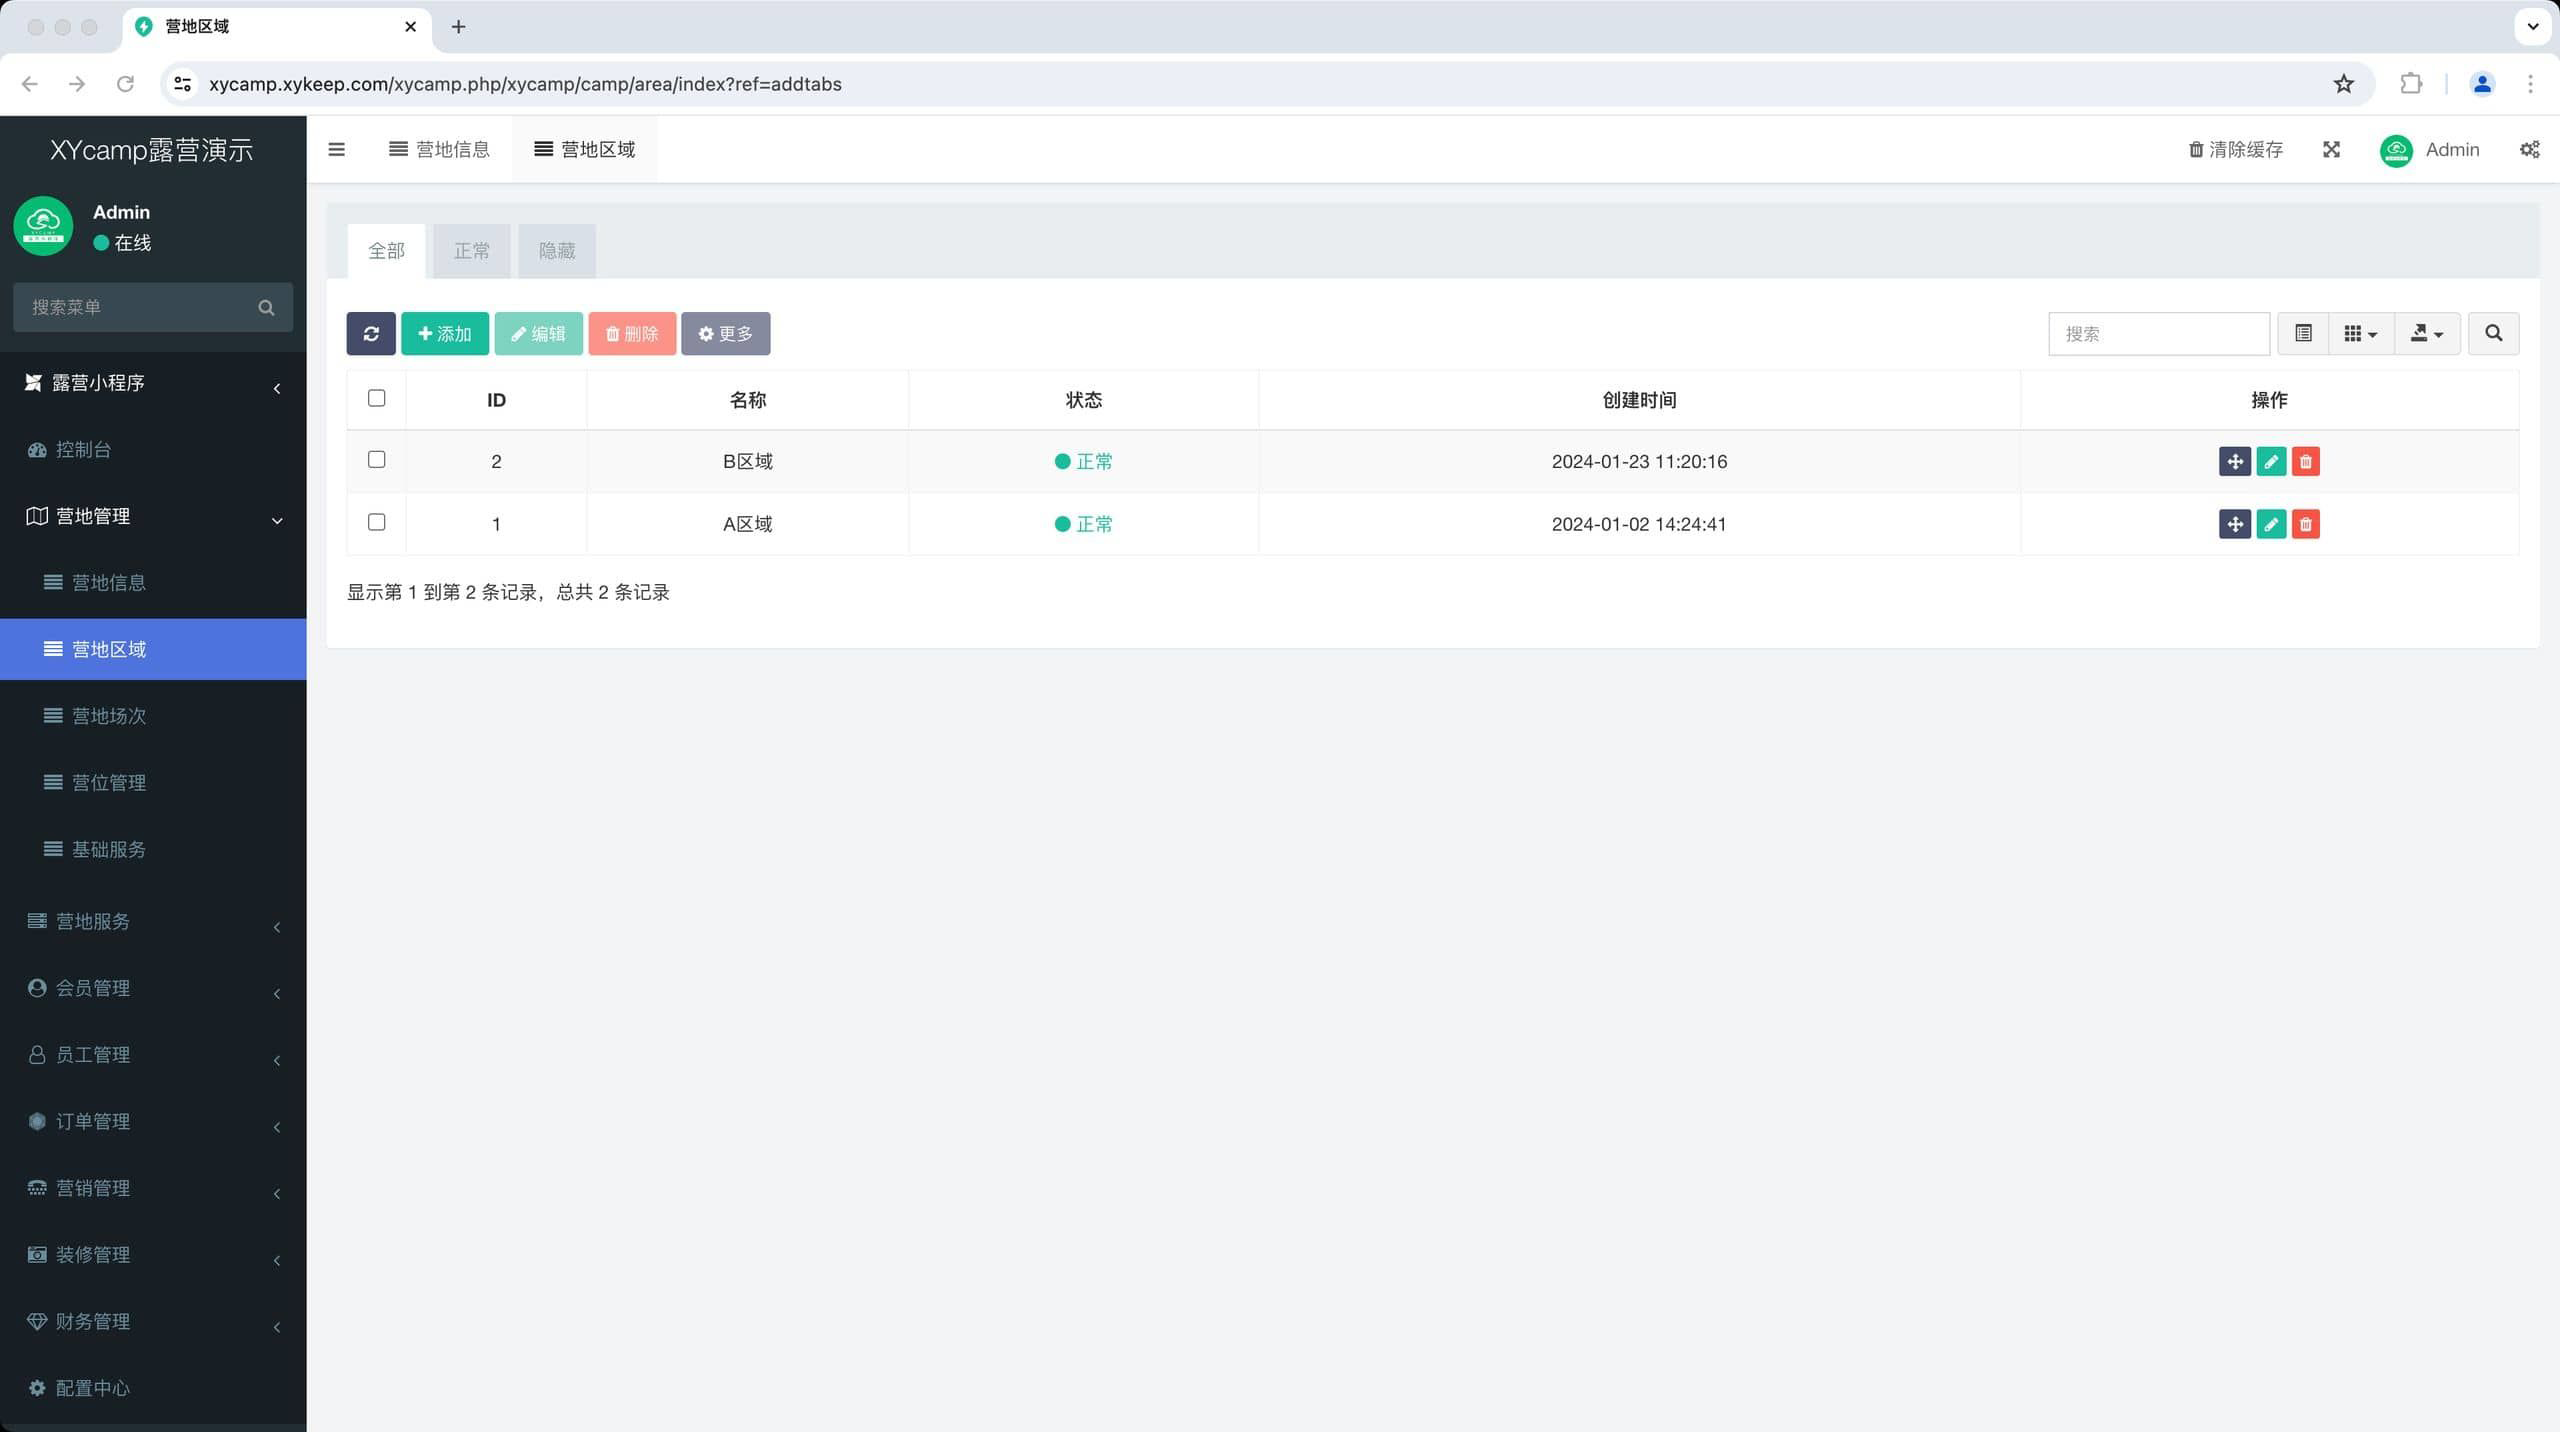The image size is (2560, 1432).
Task: Expand the 营地服务 sidebar menu
Action: tap(153, 921)
